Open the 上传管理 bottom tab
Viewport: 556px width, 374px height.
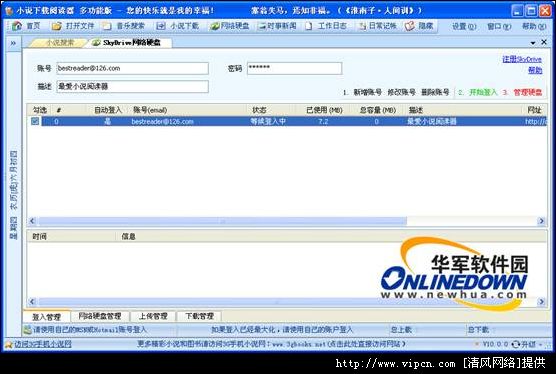click(153, 316)
